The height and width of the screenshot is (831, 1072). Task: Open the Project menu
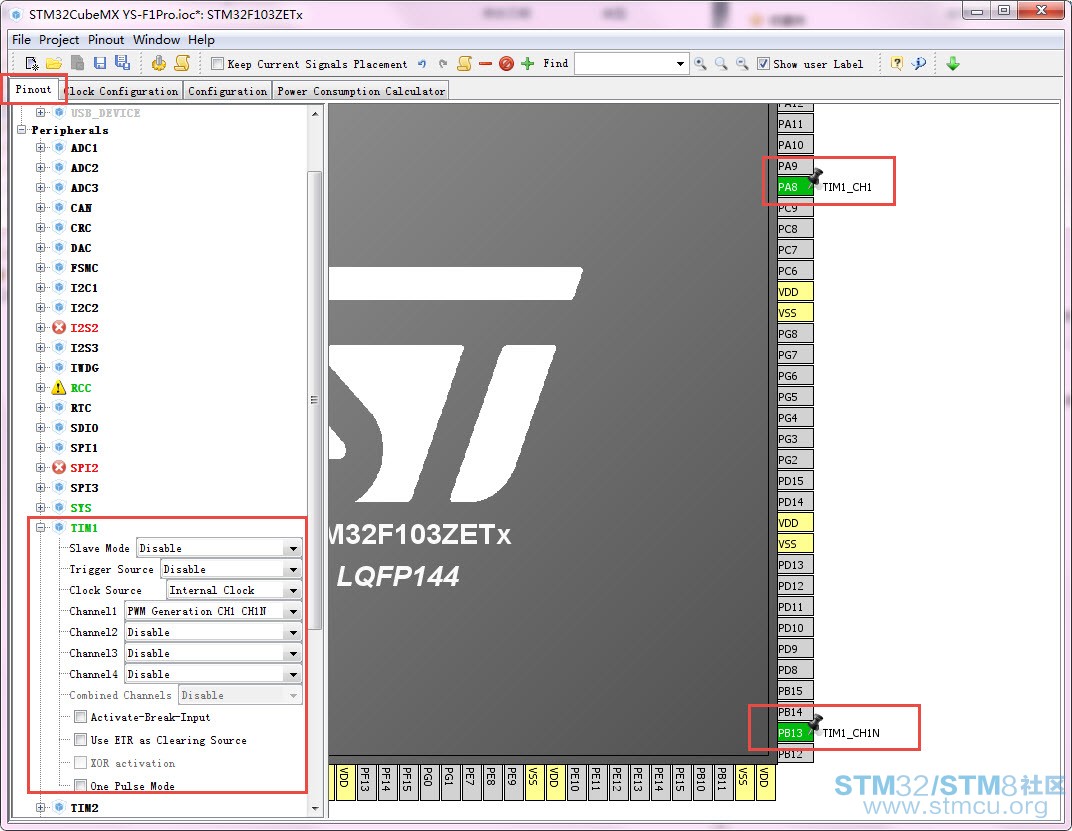(x=59, y=40)
